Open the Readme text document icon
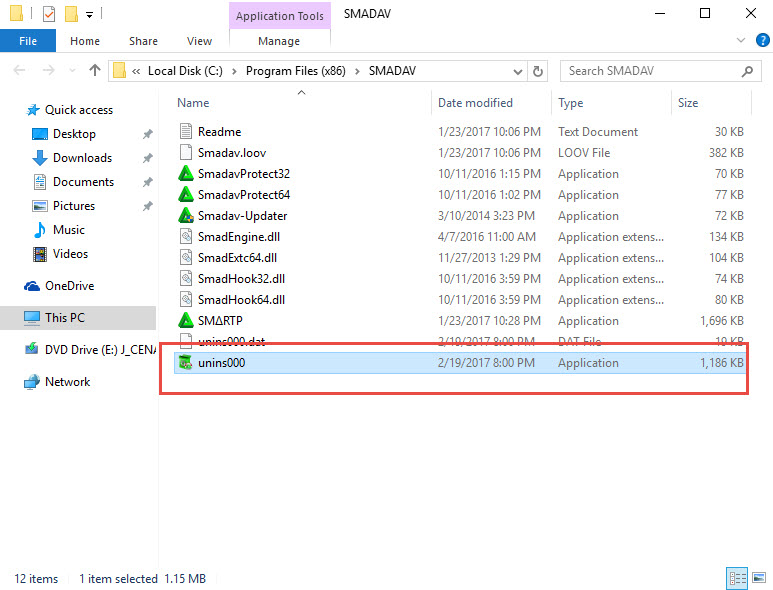Viewport: 773px width, 590px height. point(186,132)
